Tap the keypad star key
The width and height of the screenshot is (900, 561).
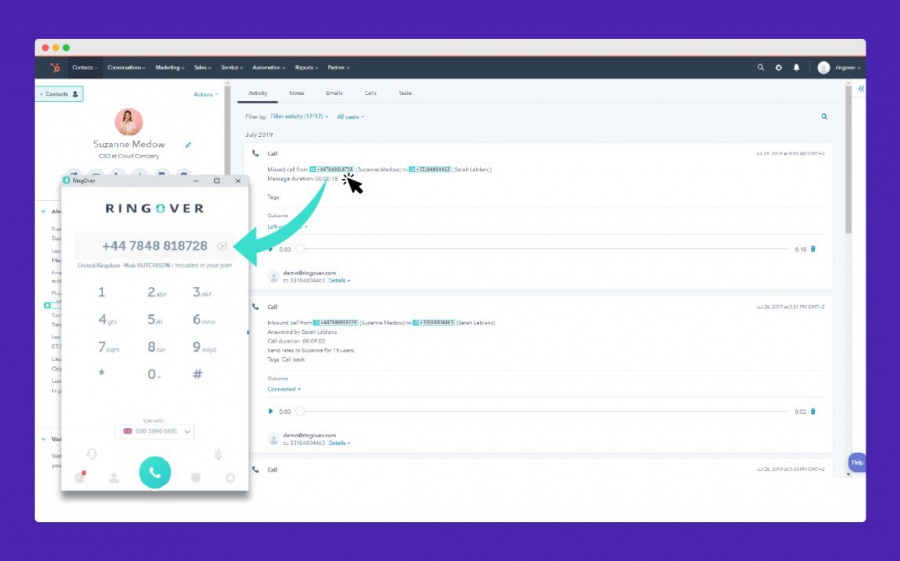[102, 373]
